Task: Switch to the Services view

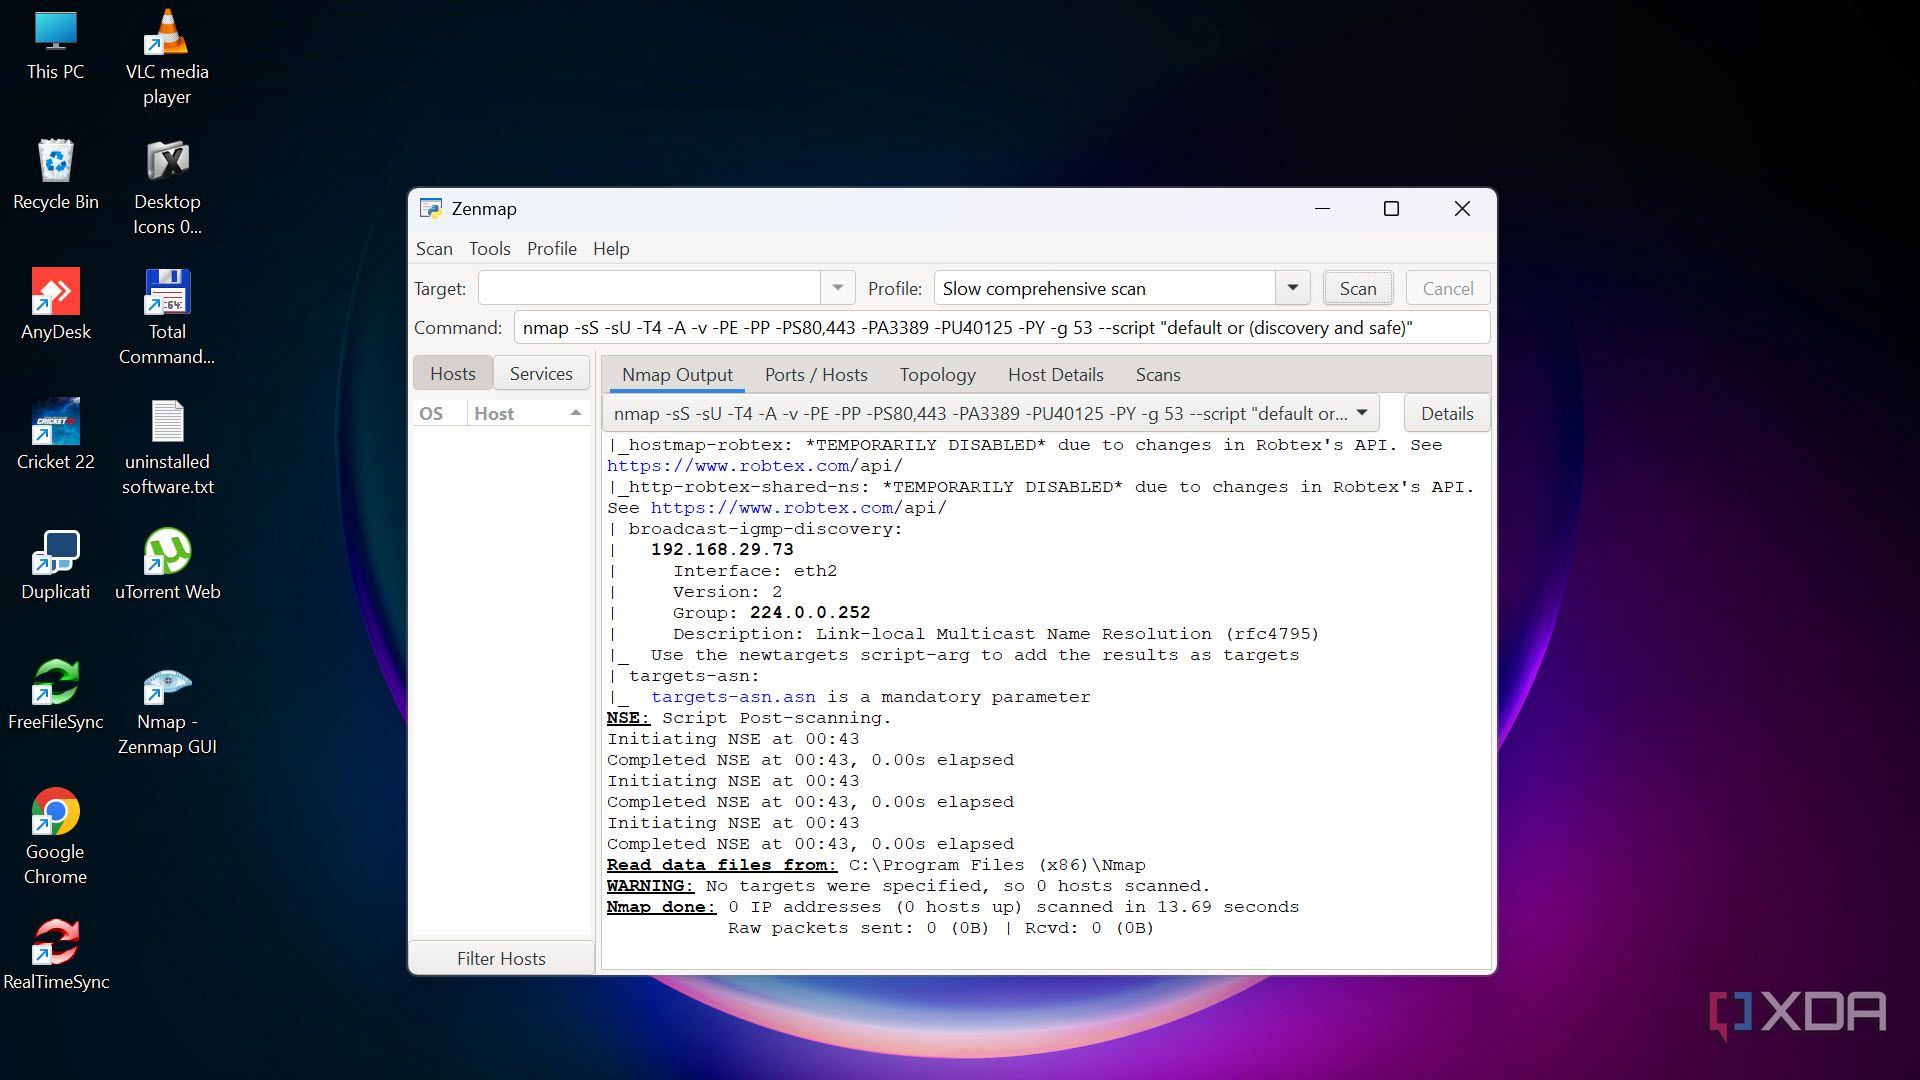Action: 541,373
